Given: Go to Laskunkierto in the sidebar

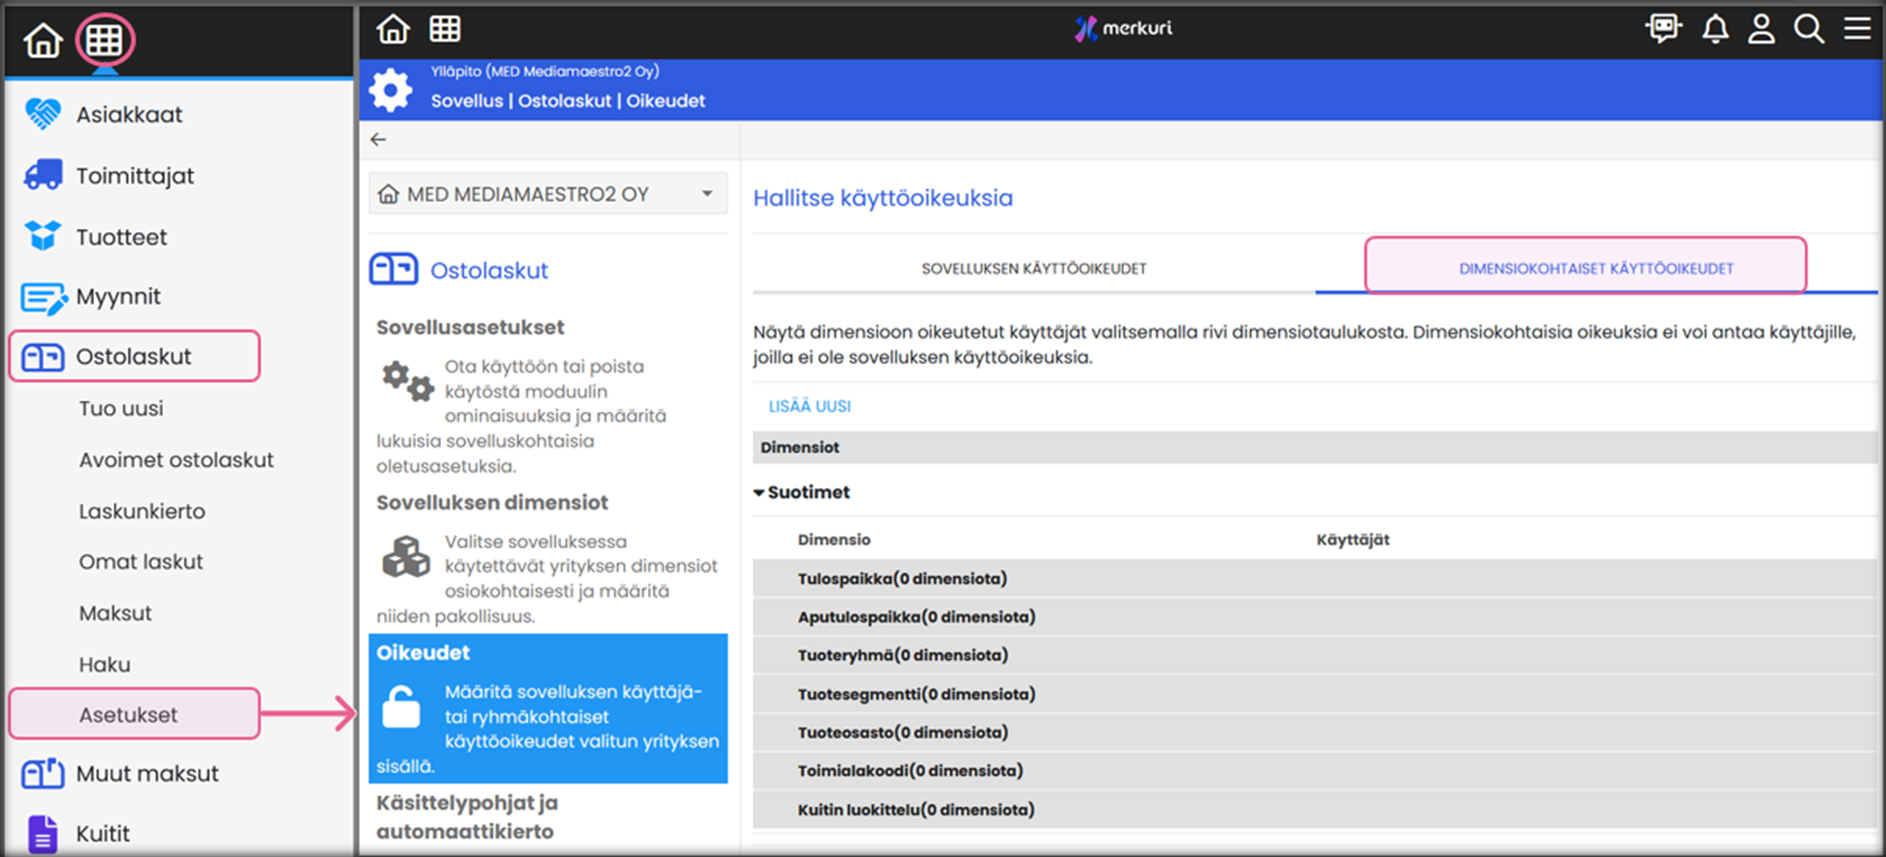Looking at the screenshot, I should [x=142, y=511].
